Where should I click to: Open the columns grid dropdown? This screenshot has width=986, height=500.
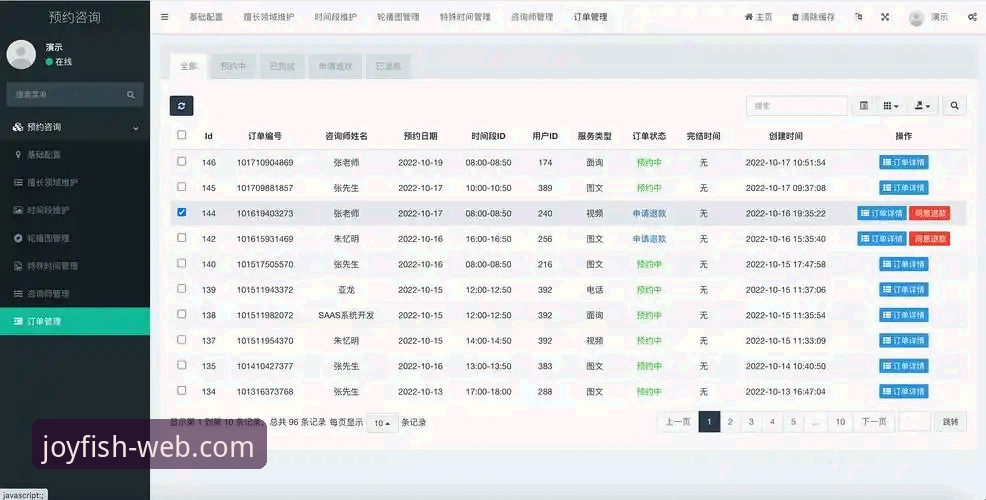tap(891, 106)
